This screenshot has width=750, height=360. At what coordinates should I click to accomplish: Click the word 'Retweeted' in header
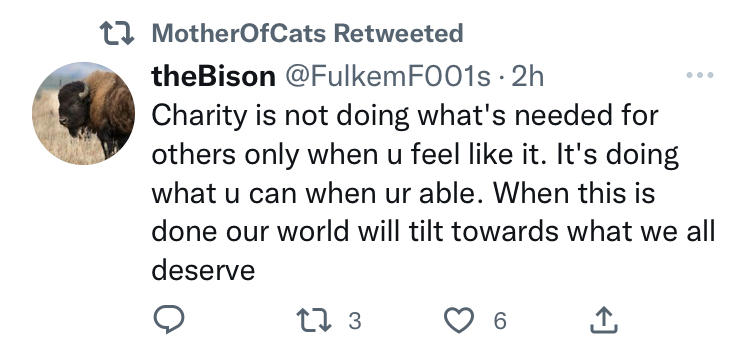click(398, 33)
